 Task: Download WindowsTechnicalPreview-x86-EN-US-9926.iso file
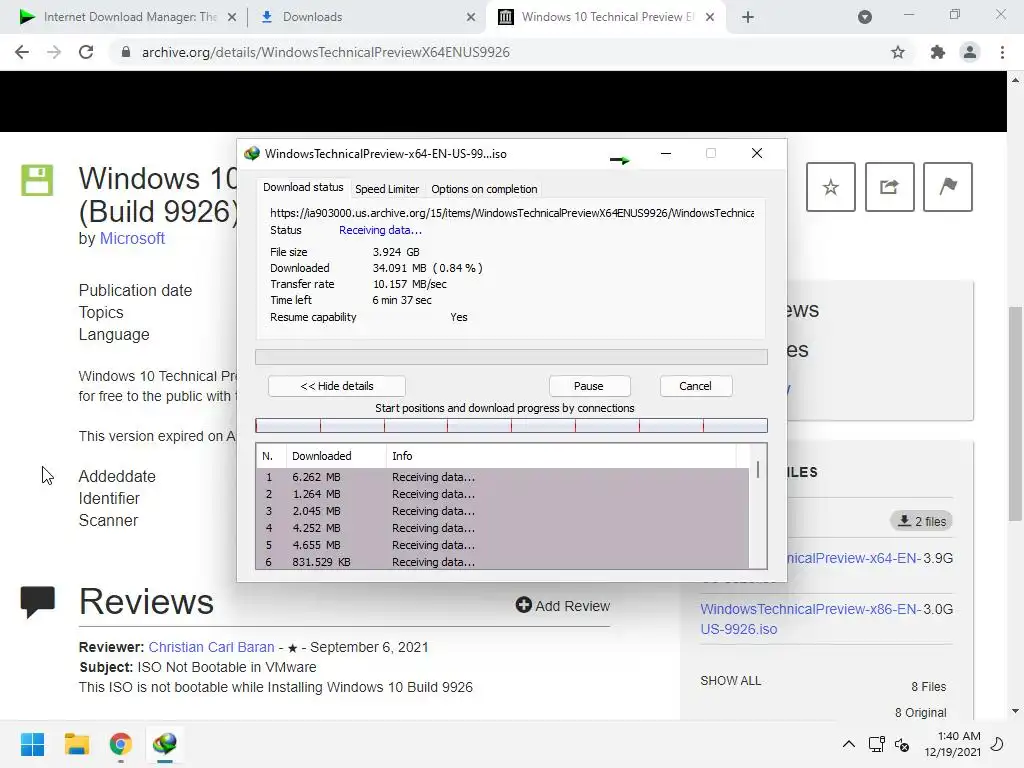pyautogui.click(x=810, y=619)
